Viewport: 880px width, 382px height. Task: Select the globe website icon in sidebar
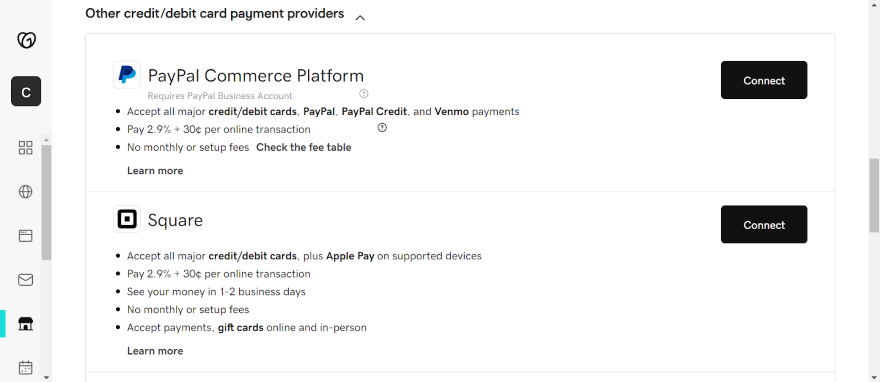pyautogui.click(x=26, y=192)
